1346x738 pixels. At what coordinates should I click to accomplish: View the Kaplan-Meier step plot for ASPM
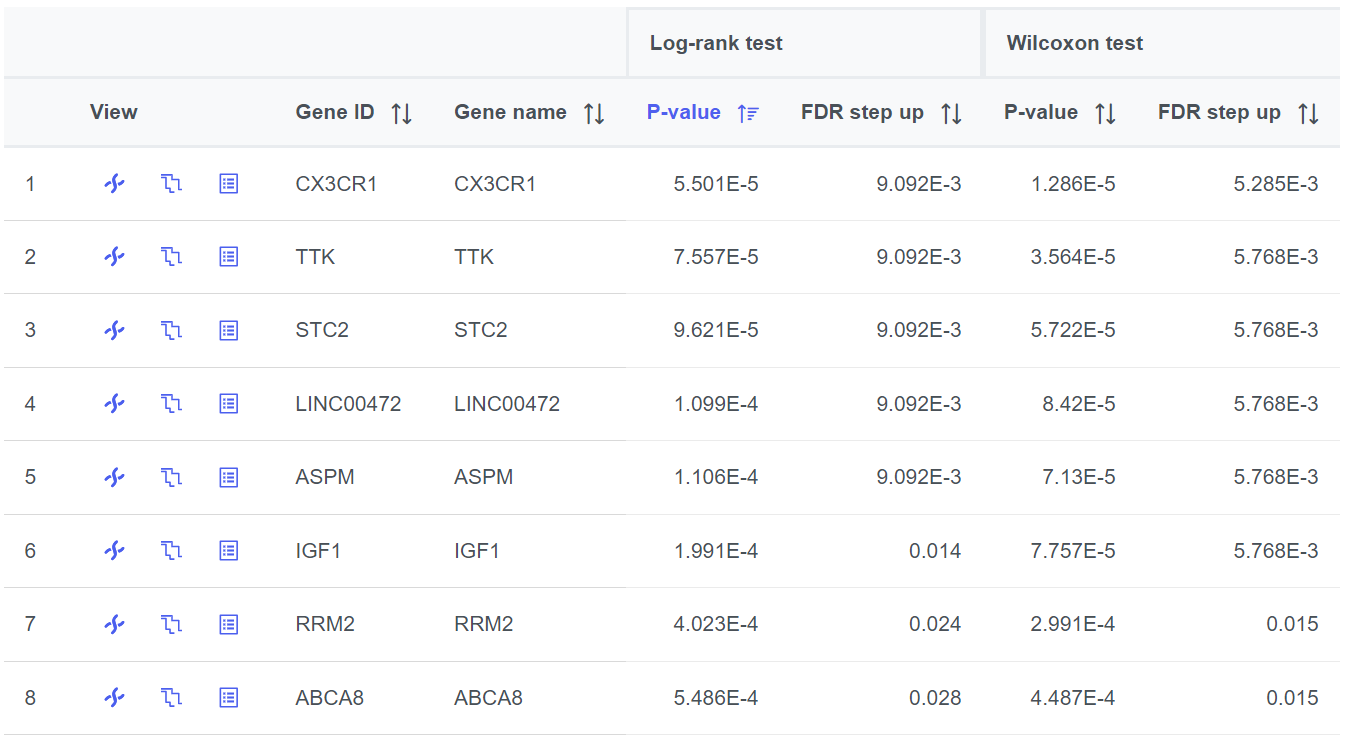172,477
